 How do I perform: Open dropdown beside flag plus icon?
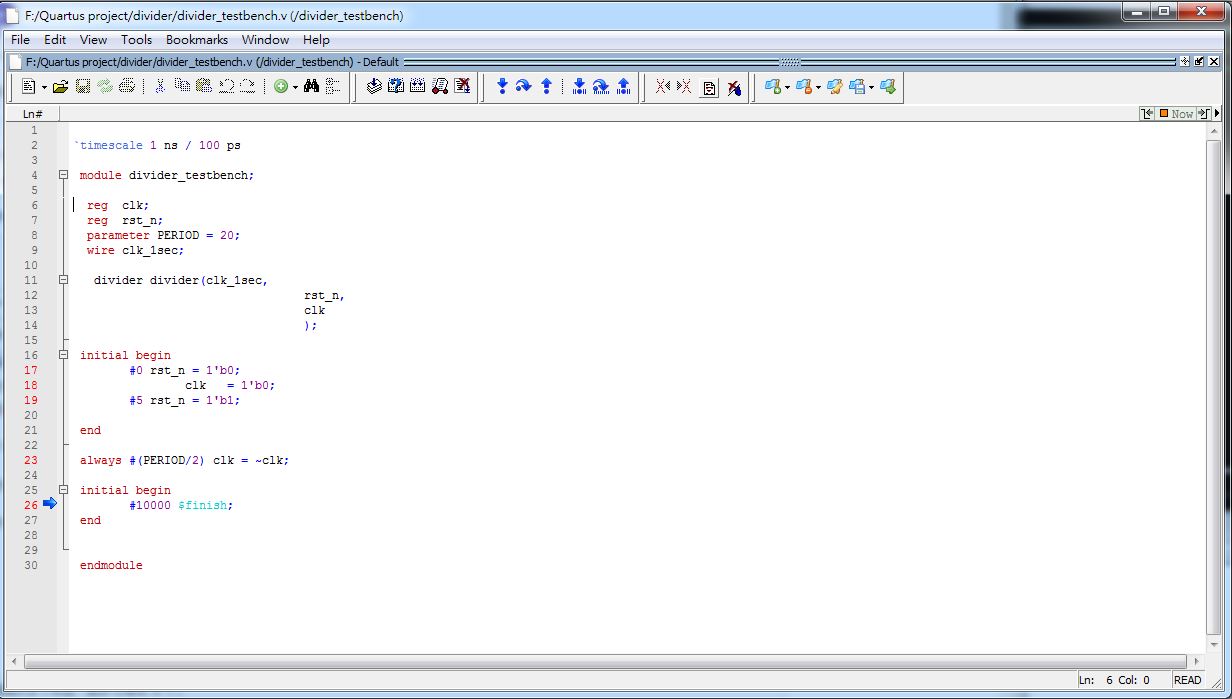coord(787,88)
